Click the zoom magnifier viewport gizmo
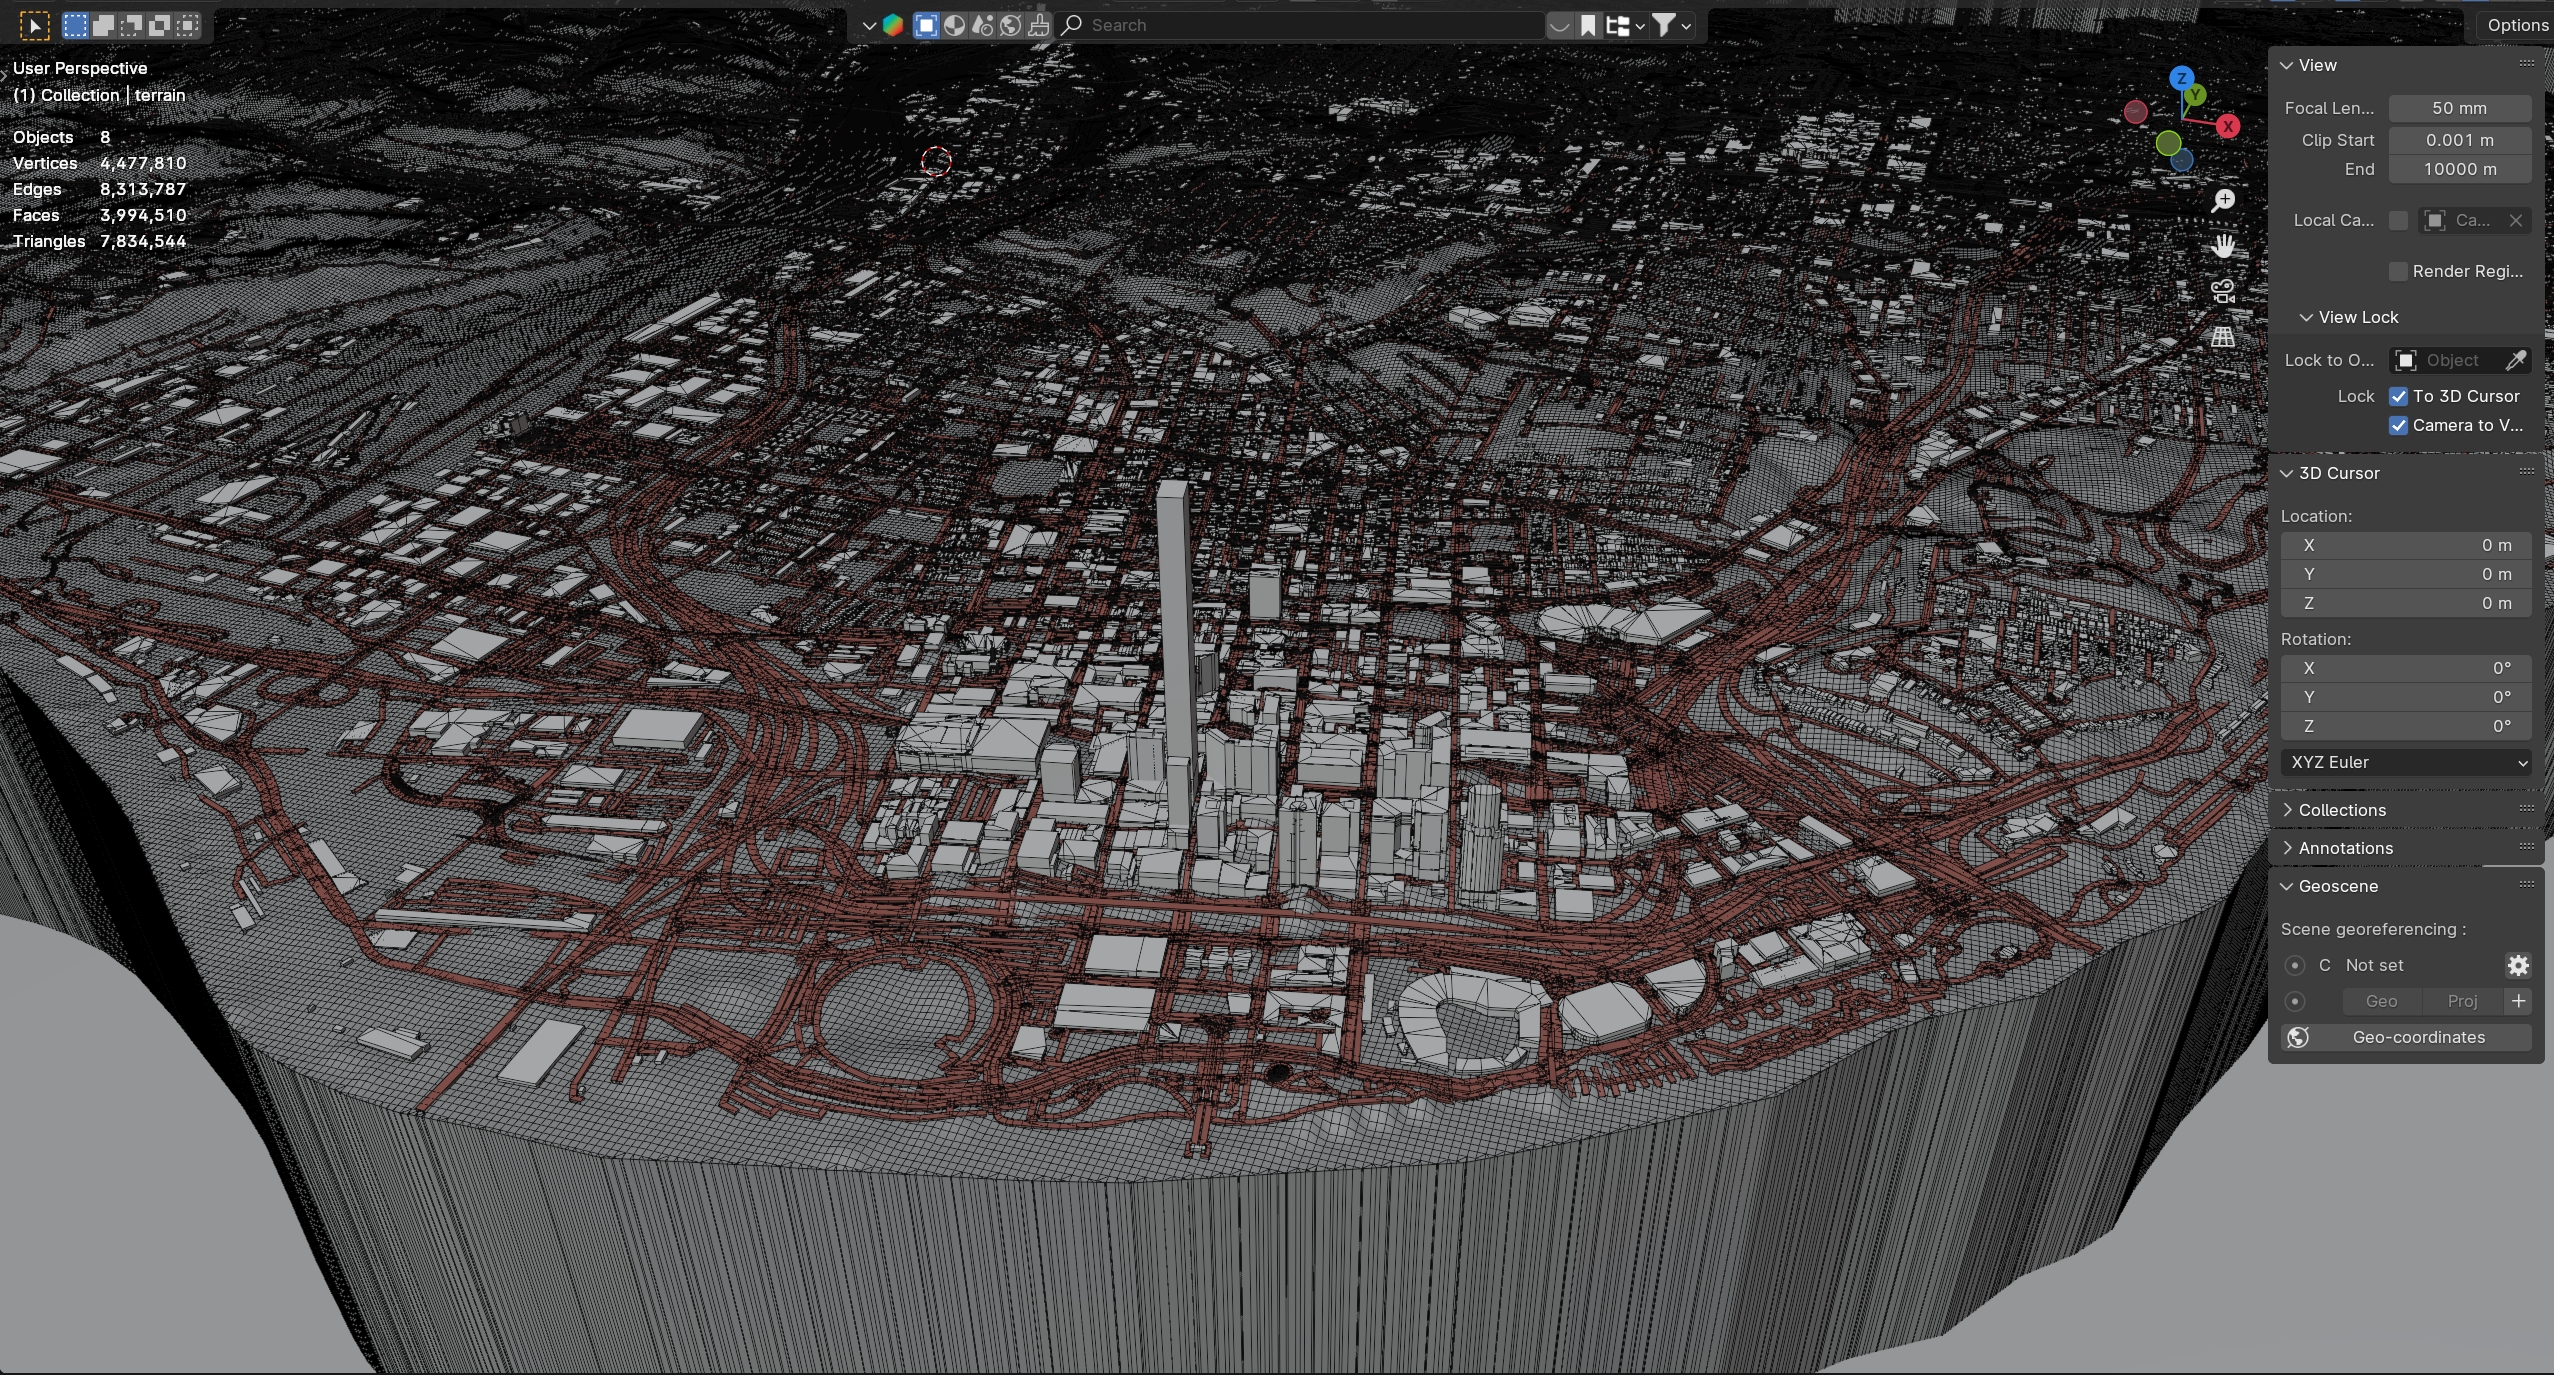This screenshot has height=1375, width=2554. [2223, 201]
